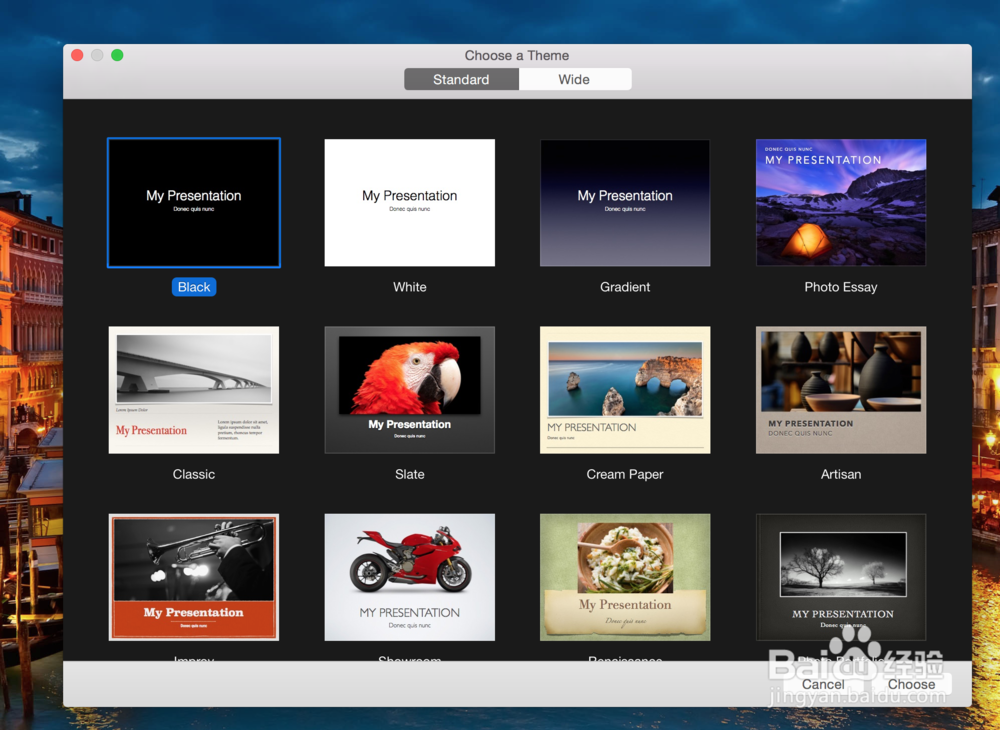The height and width of the screenshot is (730, 1000).
Task: Select the theme thumbnail with black-and-white tree photo
Action: [841, 577]
